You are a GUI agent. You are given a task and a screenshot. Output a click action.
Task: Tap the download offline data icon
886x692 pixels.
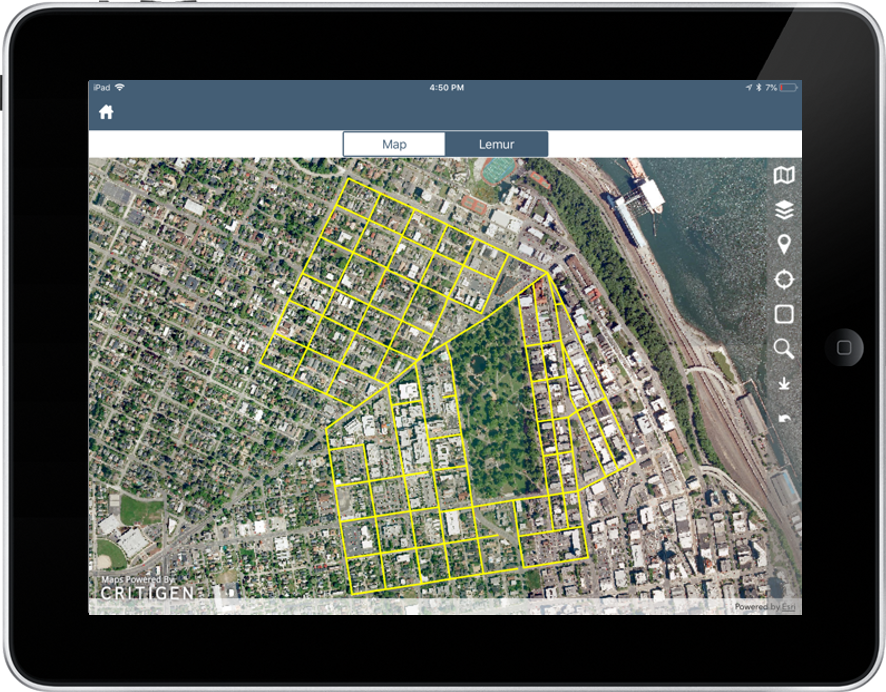pos(785,385)
